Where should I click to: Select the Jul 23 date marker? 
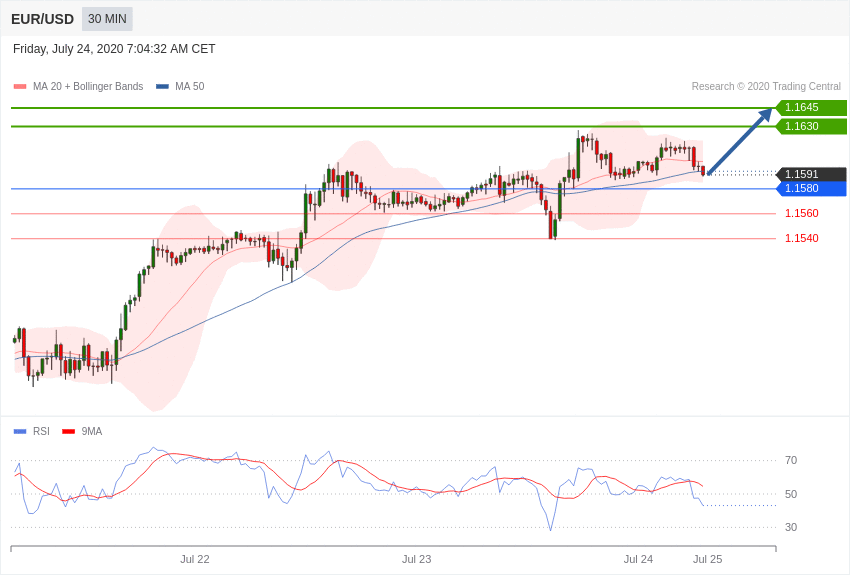tap(417, 559)
